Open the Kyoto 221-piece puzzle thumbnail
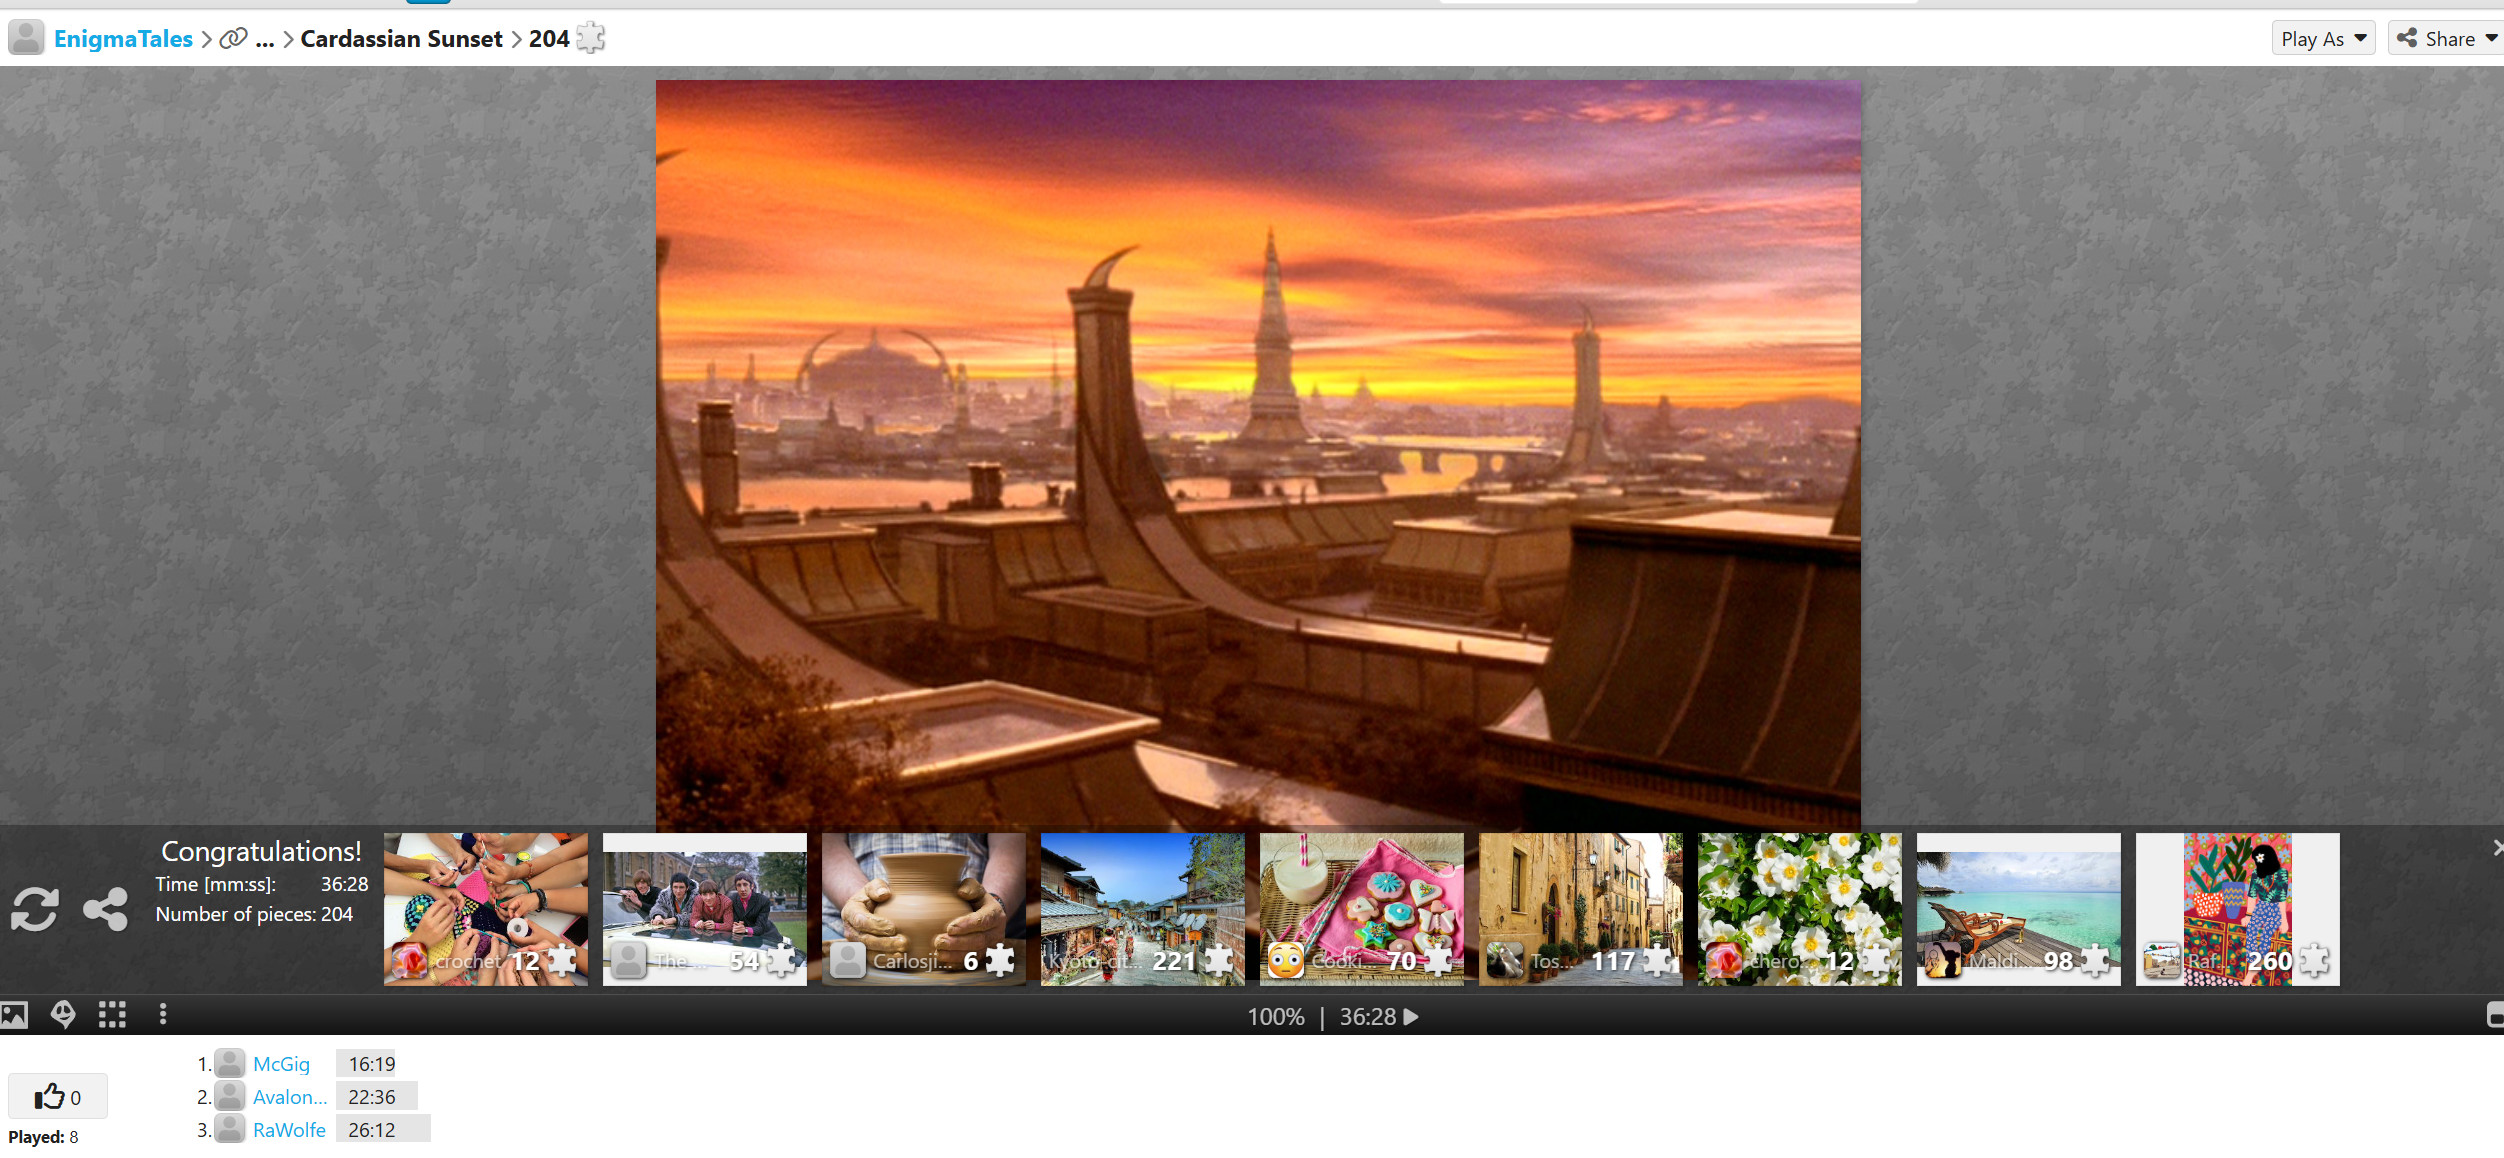Screen dimensions: 2504x1158 click(1143, 909)
